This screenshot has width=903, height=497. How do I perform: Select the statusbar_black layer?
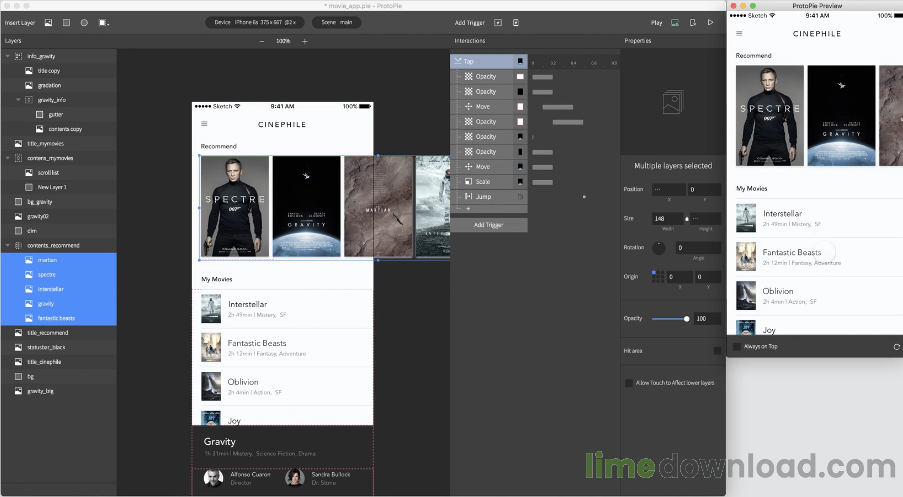coord(58,347)
